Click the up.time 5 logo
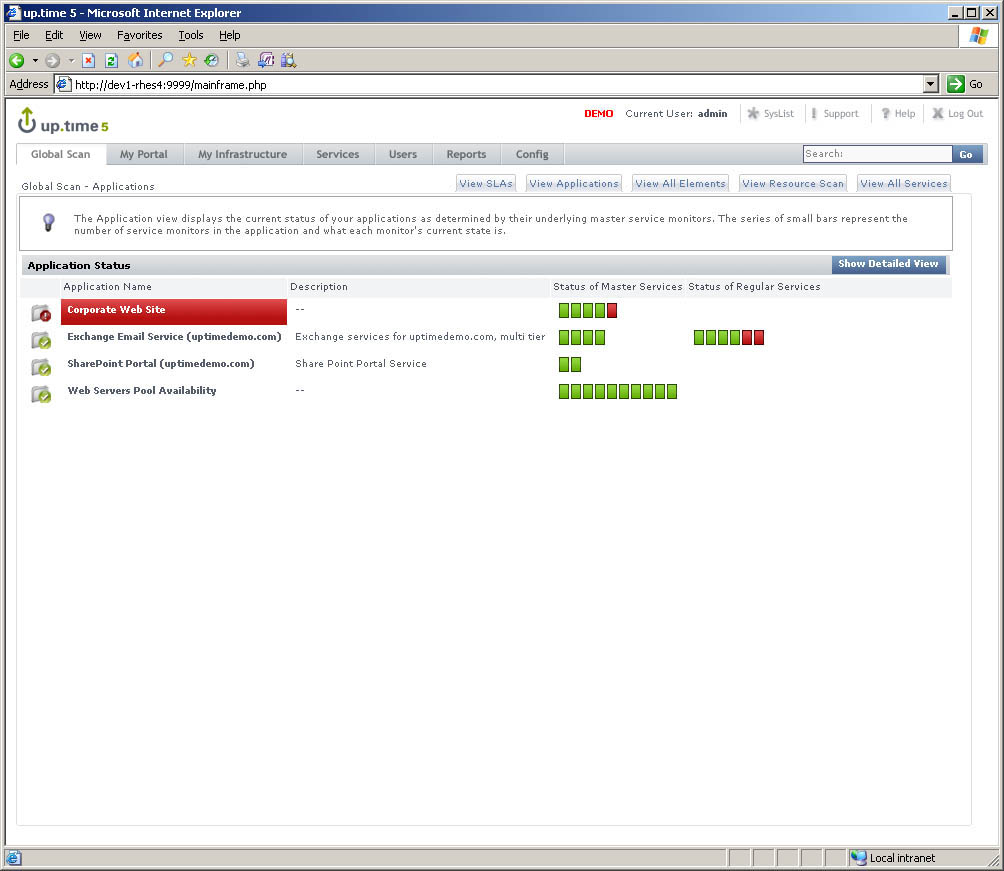 (63, 121)
